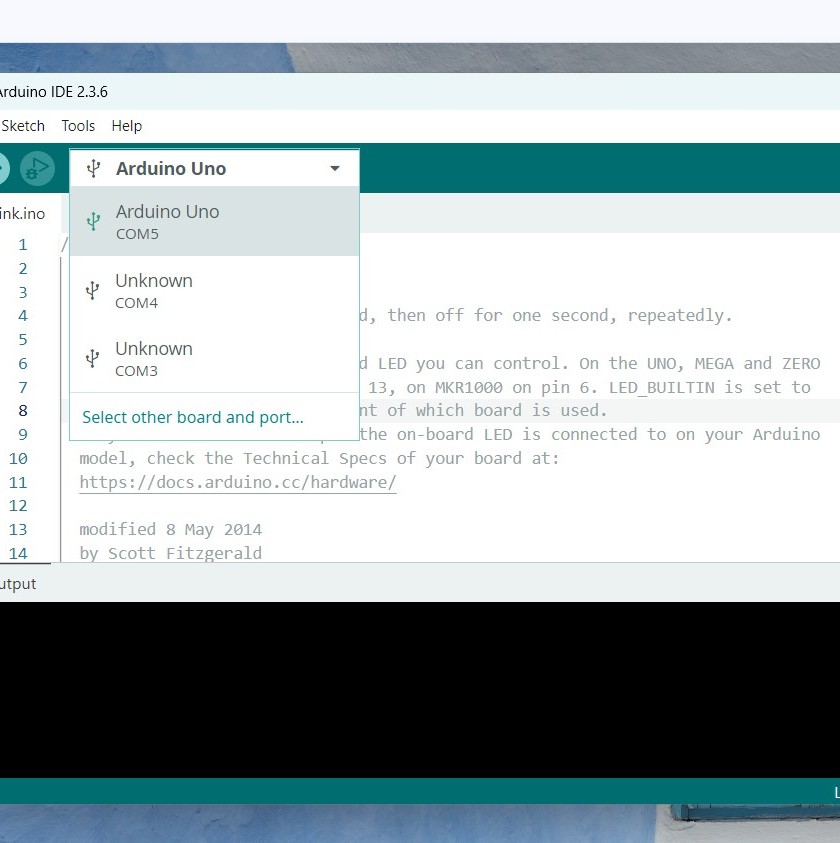Open the Sketch menu
Image resolution: width=840 pixels, height=843 pixels.
(x=22, y=125)
